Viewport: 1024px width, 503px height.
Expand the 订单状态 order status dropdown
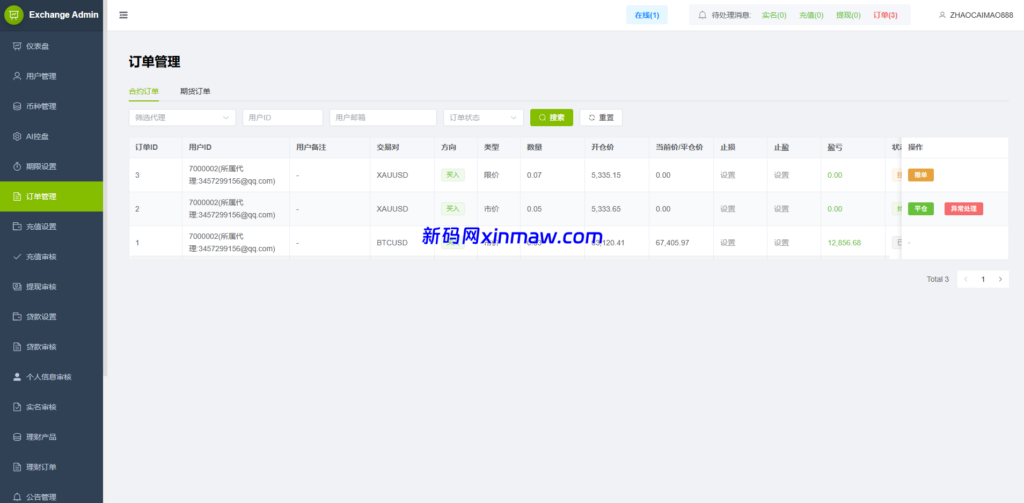(483, 118)
